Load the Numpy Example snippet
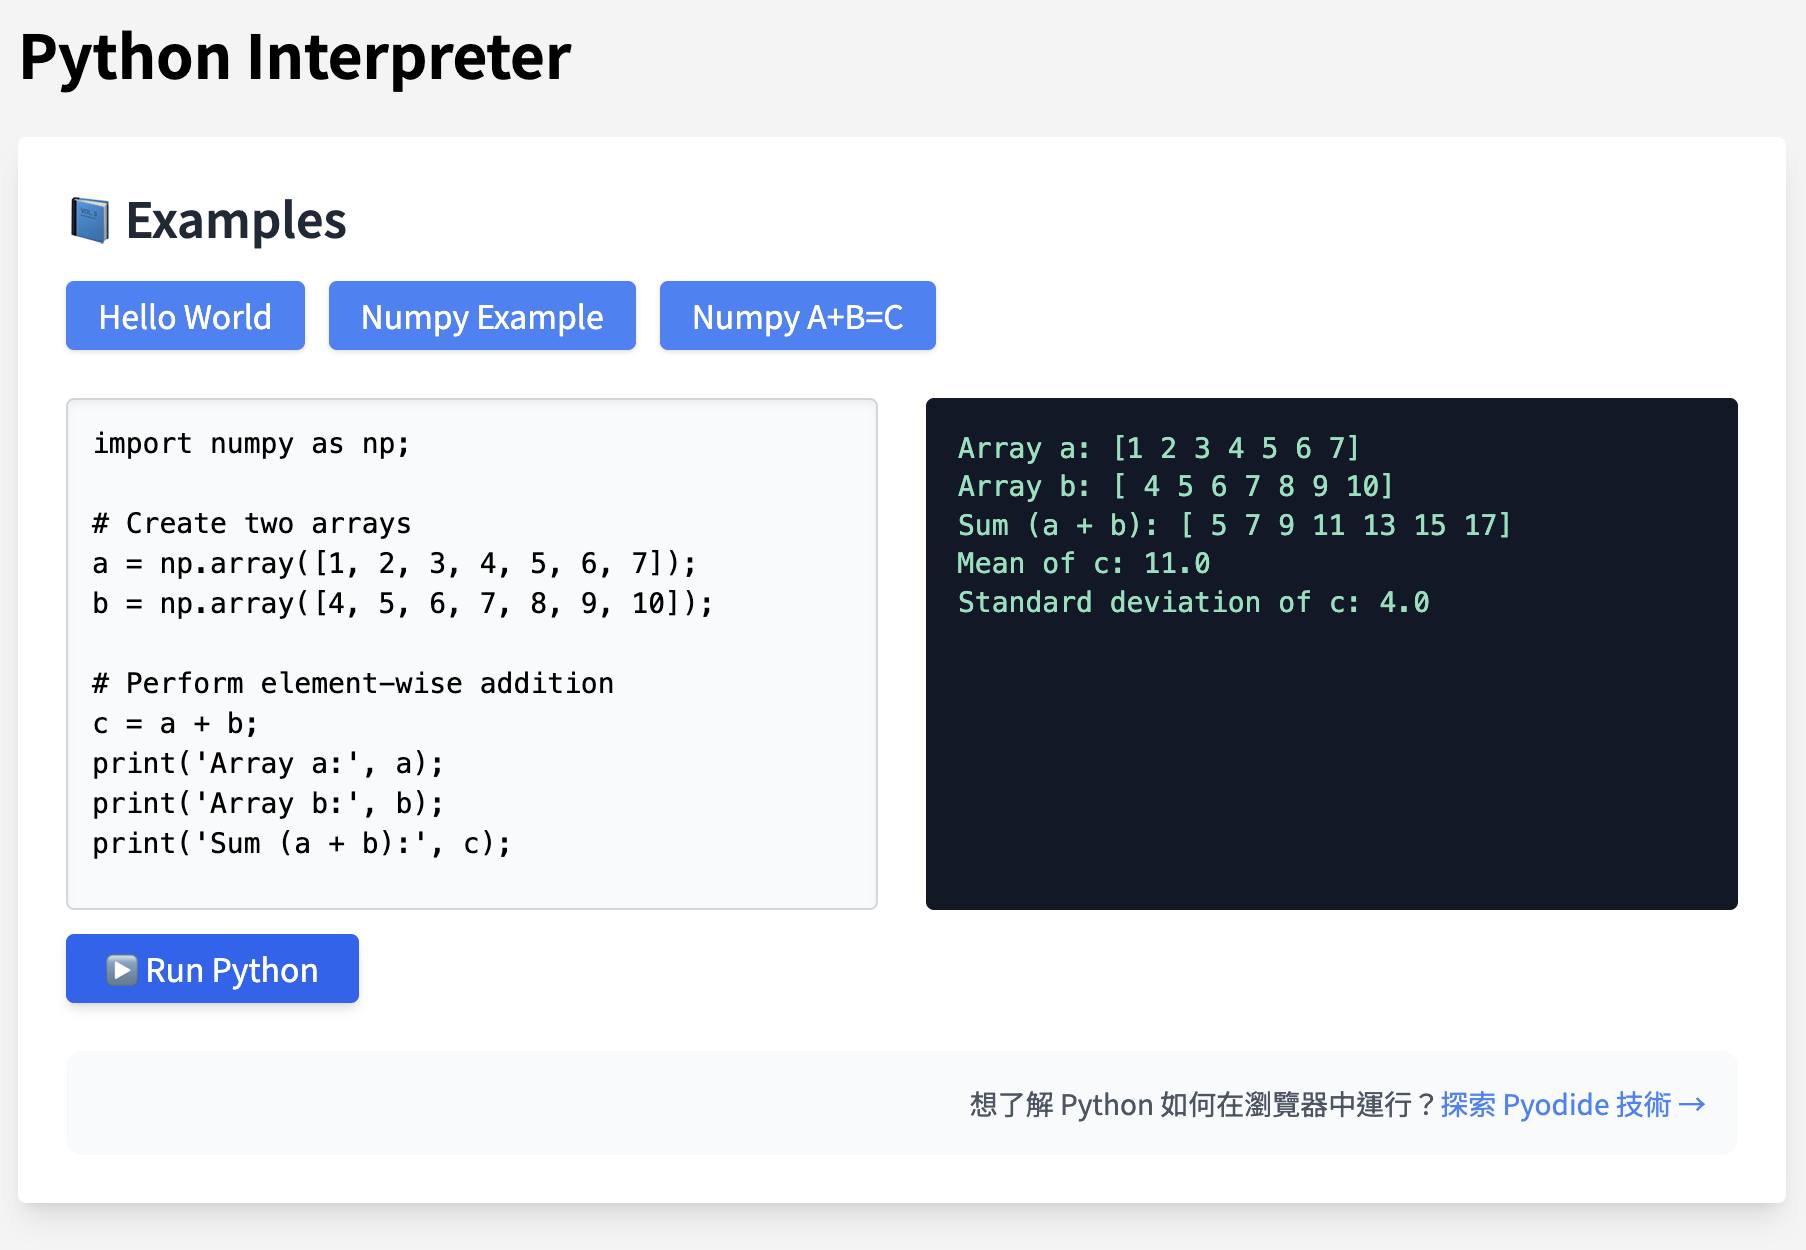1806x1250 pixels. coord(482,316)
